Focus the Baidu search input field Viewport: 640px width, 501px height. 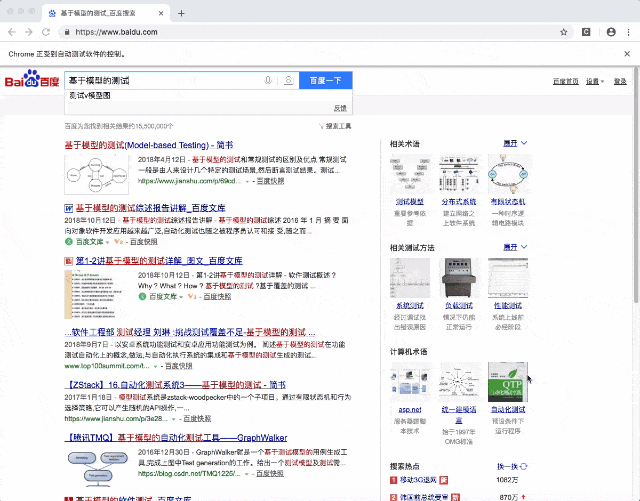(x=163, y=80)
